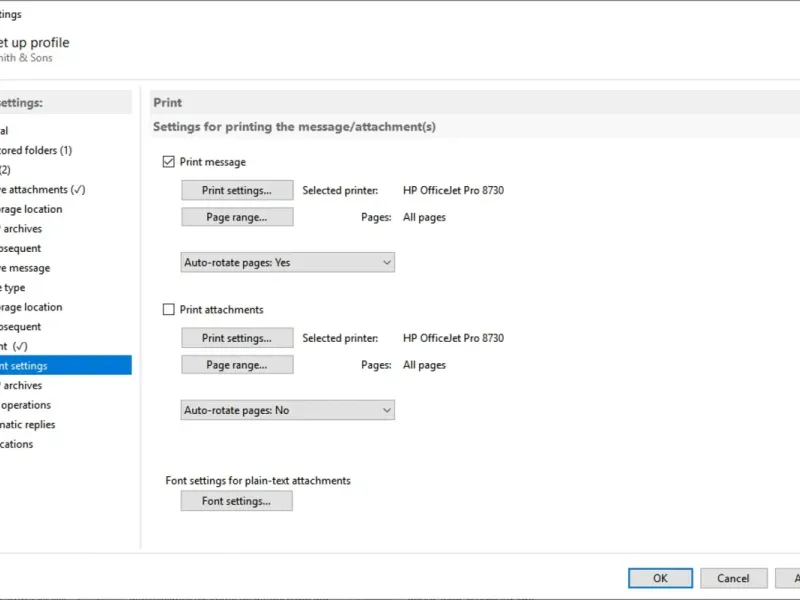Image resolution: width=800 pixels, height=600 pixels.
Task: Open the Notifications sidebar entry
Action: click(17, 444)
